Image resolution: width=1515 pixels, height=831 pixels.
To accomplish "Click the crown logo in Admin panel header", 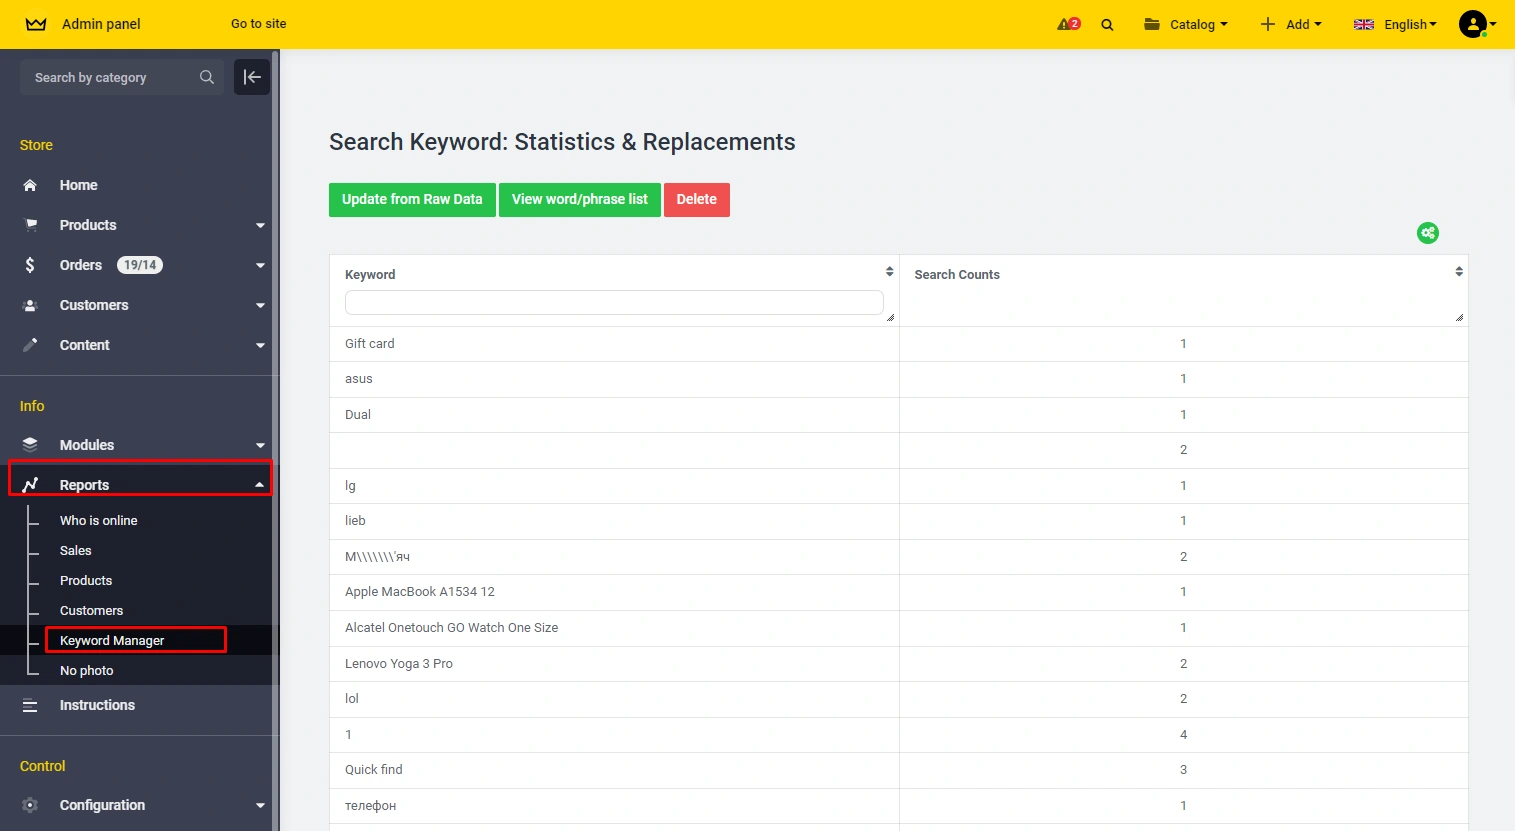I will tap(36, 24).
